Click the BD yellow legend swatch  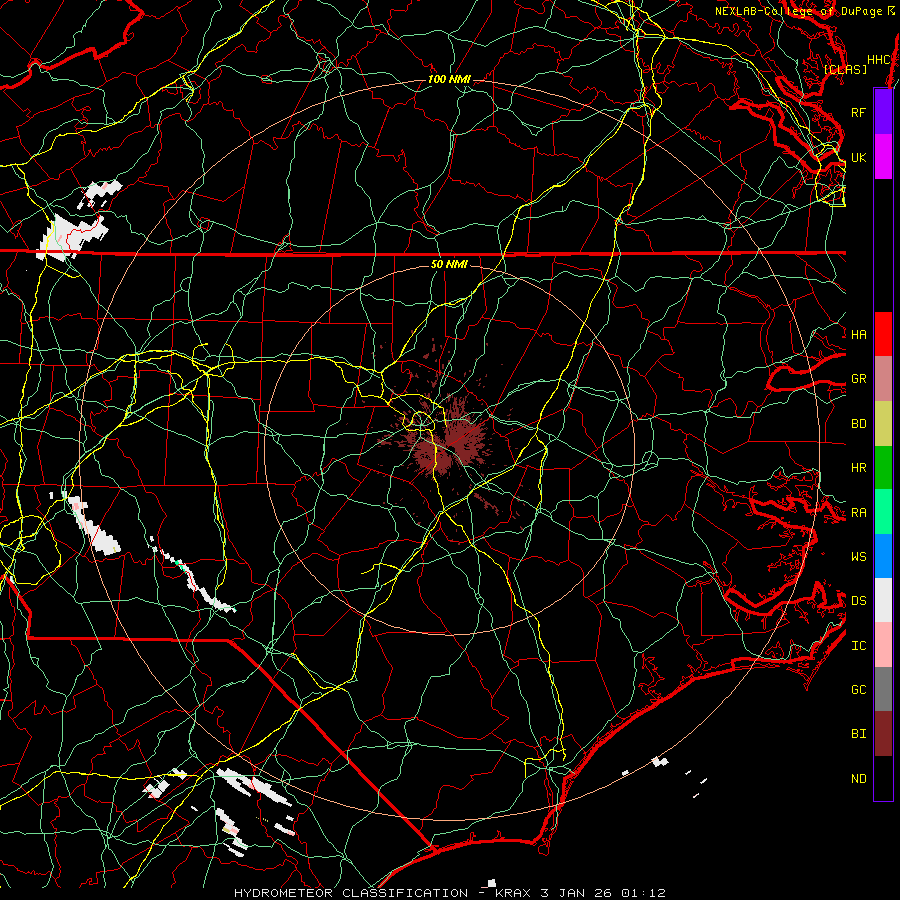tap(883, 424)
